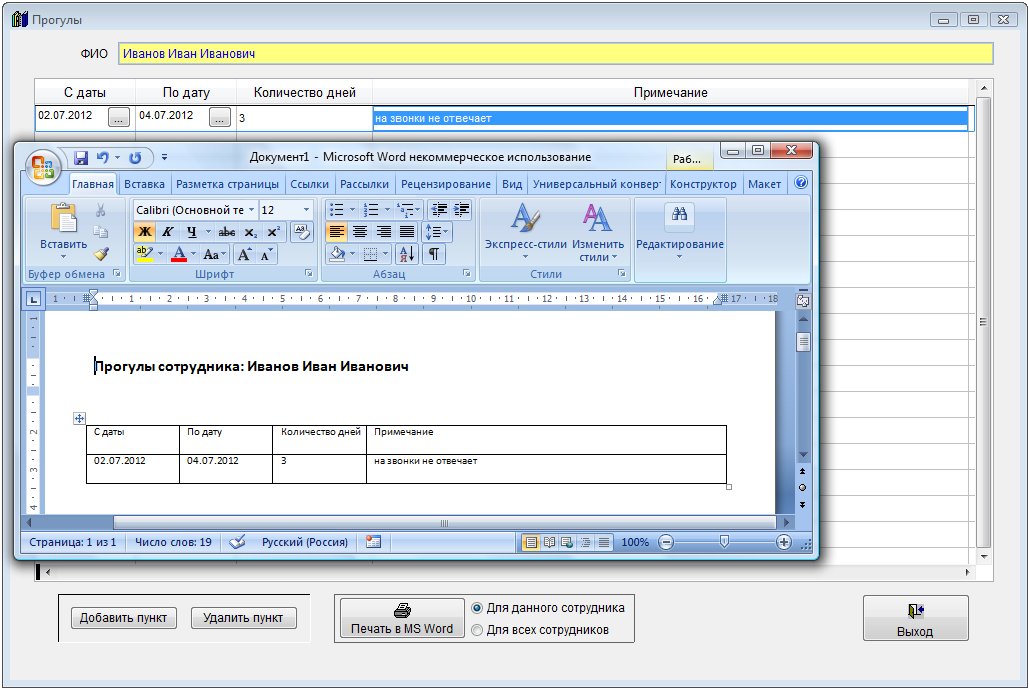
Task: Increase paragraph indent
Action: point(462,210)
